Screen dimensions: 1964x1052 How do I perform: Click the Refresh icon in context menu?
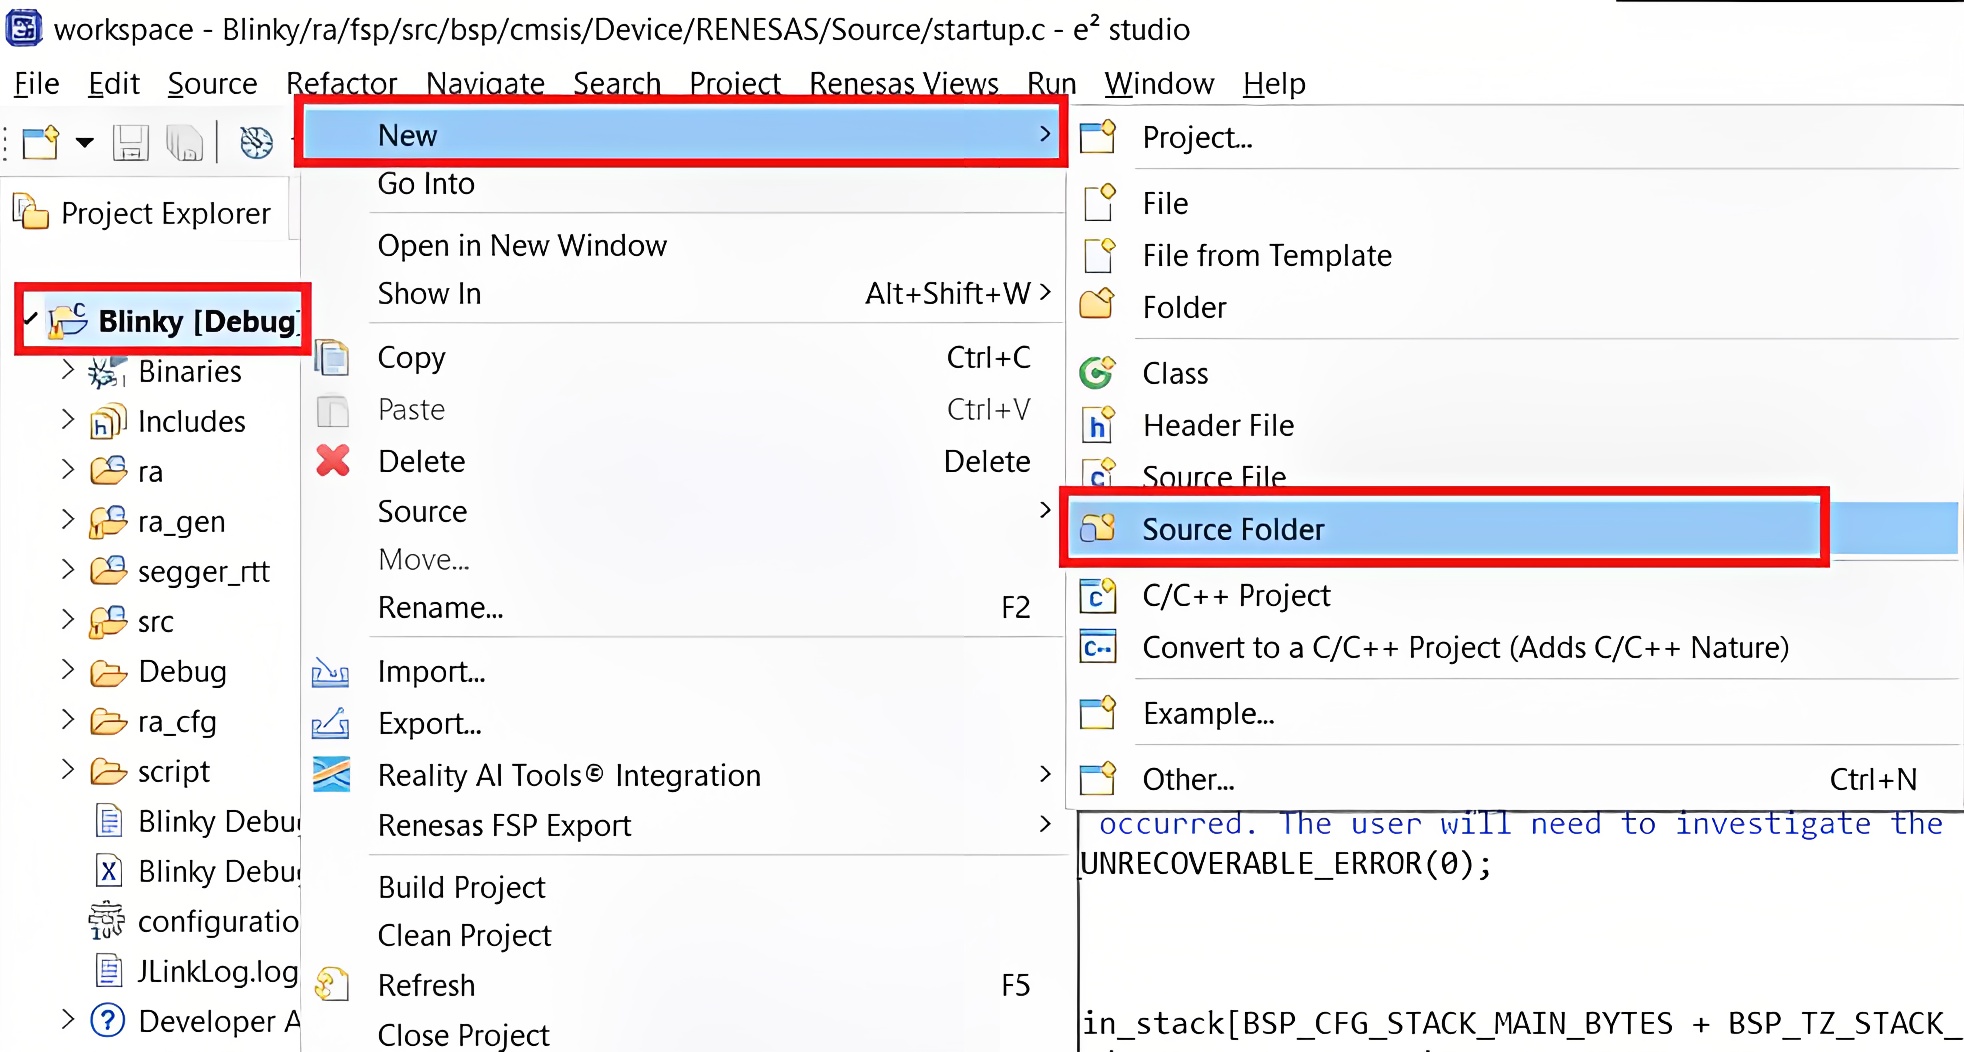tap(331, 985)
